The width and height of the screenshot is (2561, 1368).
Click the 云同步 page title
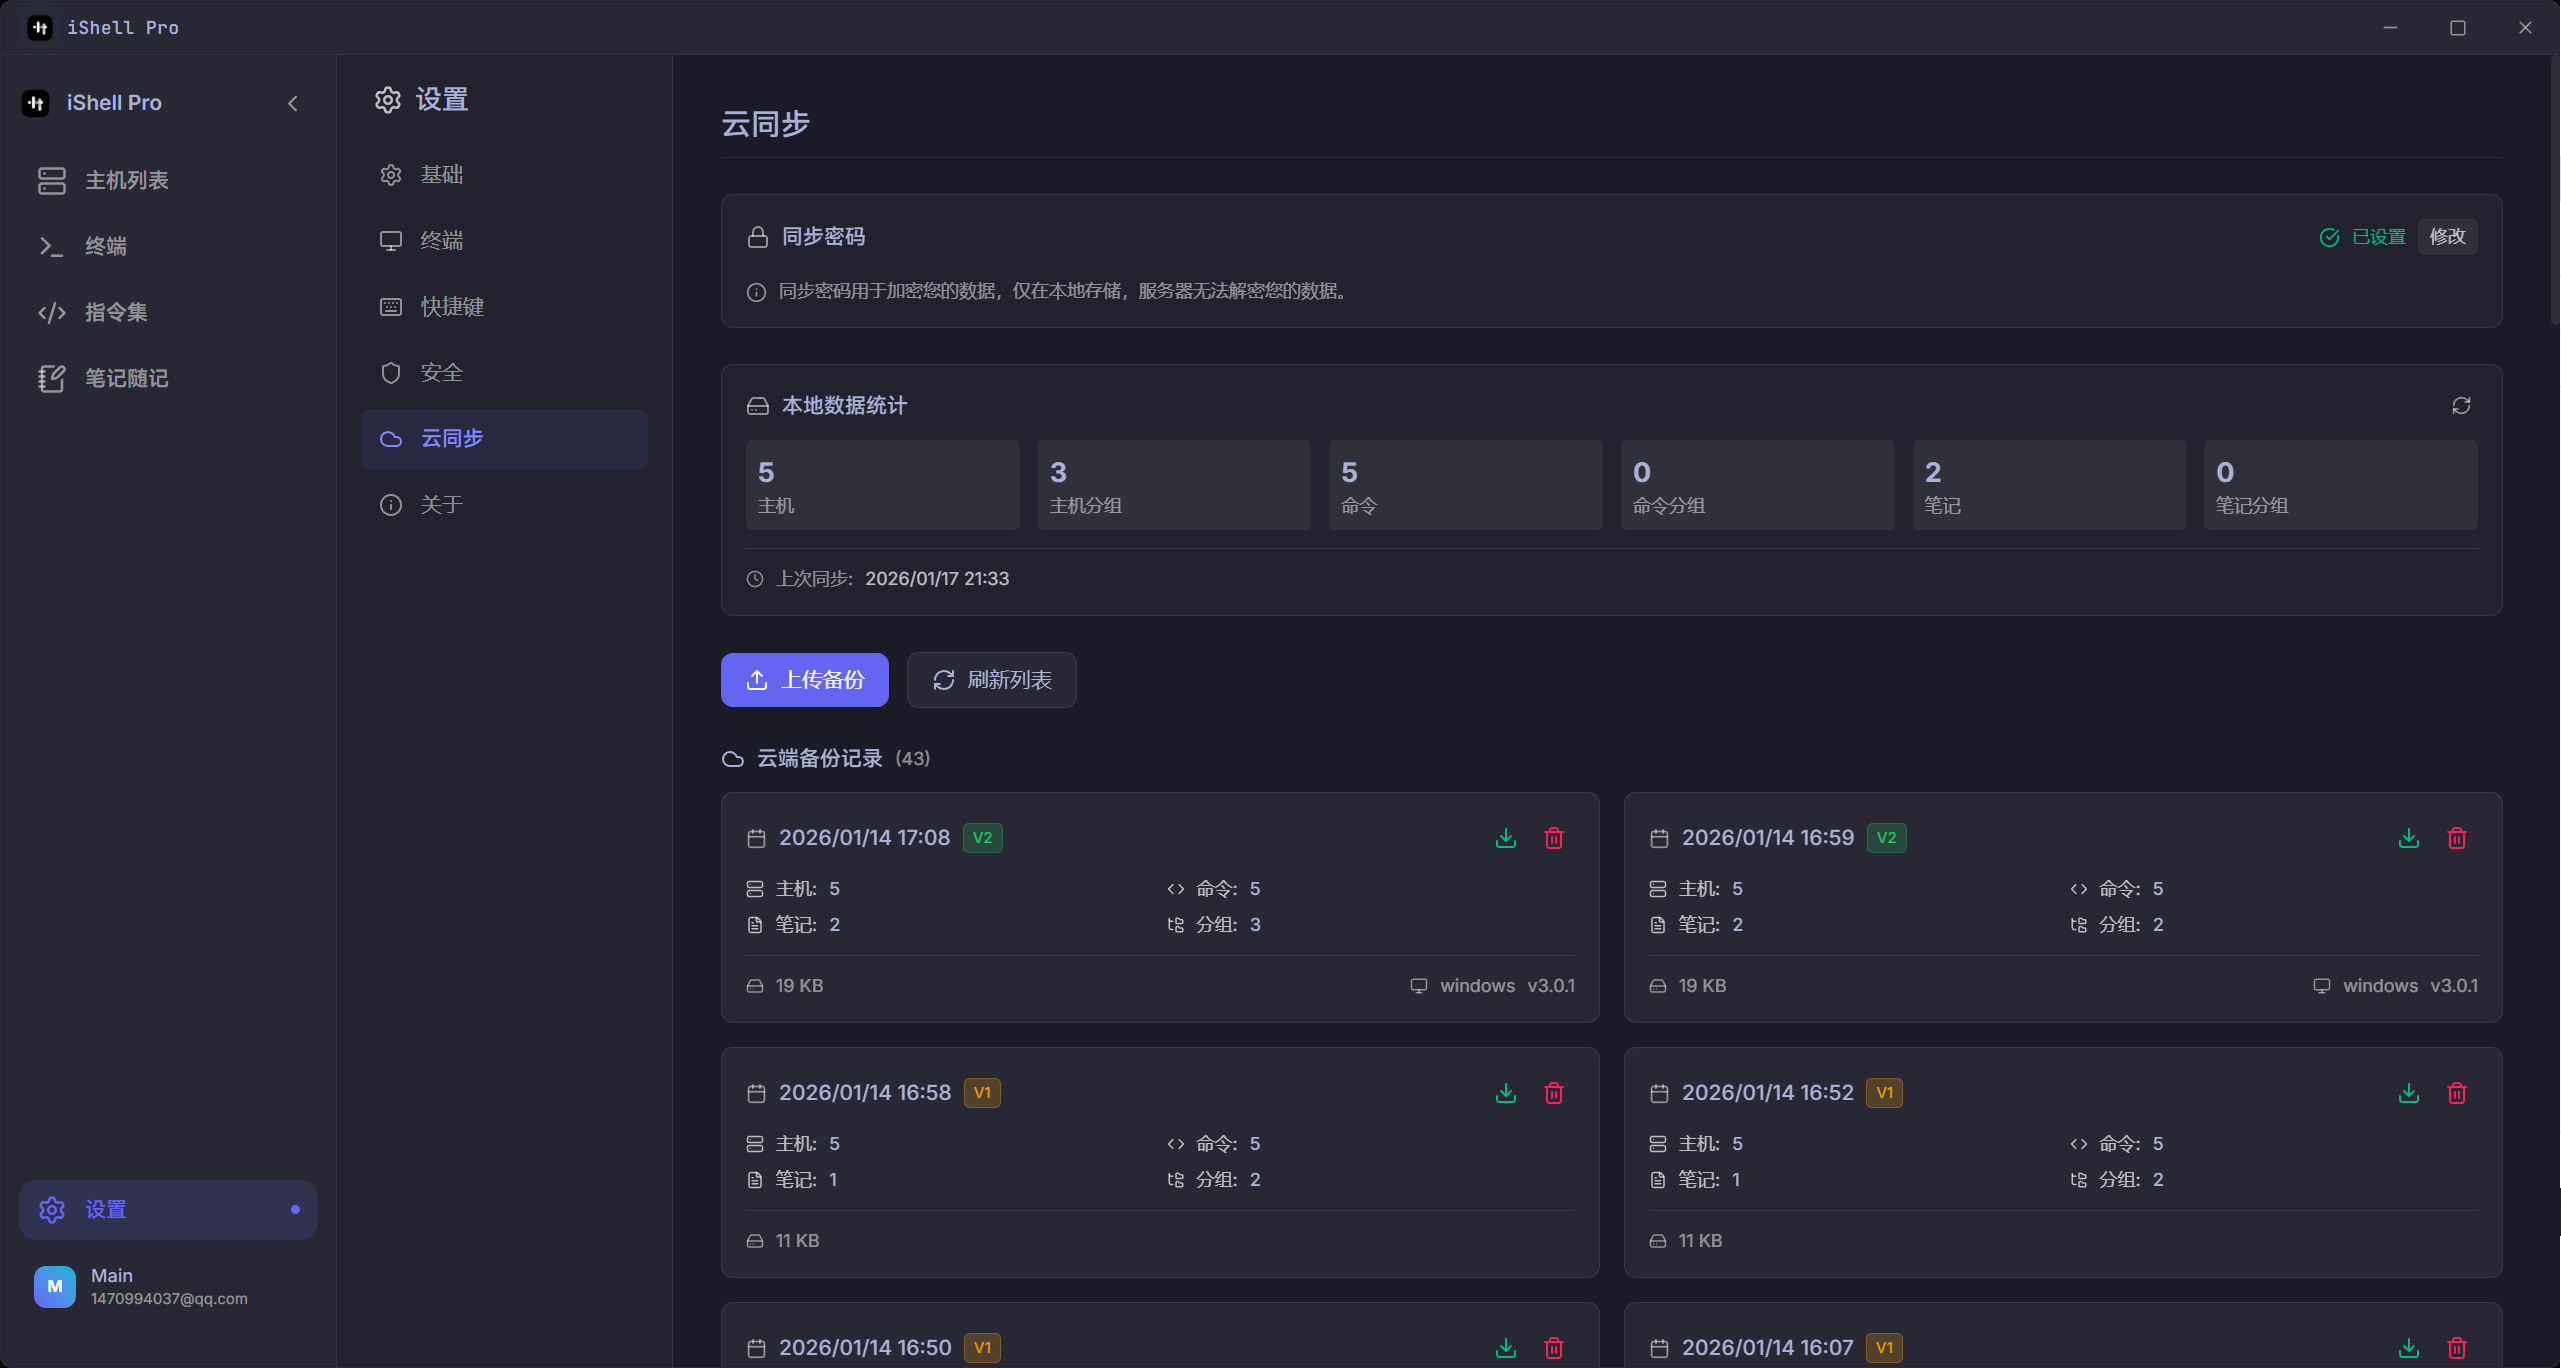point(766,124)
